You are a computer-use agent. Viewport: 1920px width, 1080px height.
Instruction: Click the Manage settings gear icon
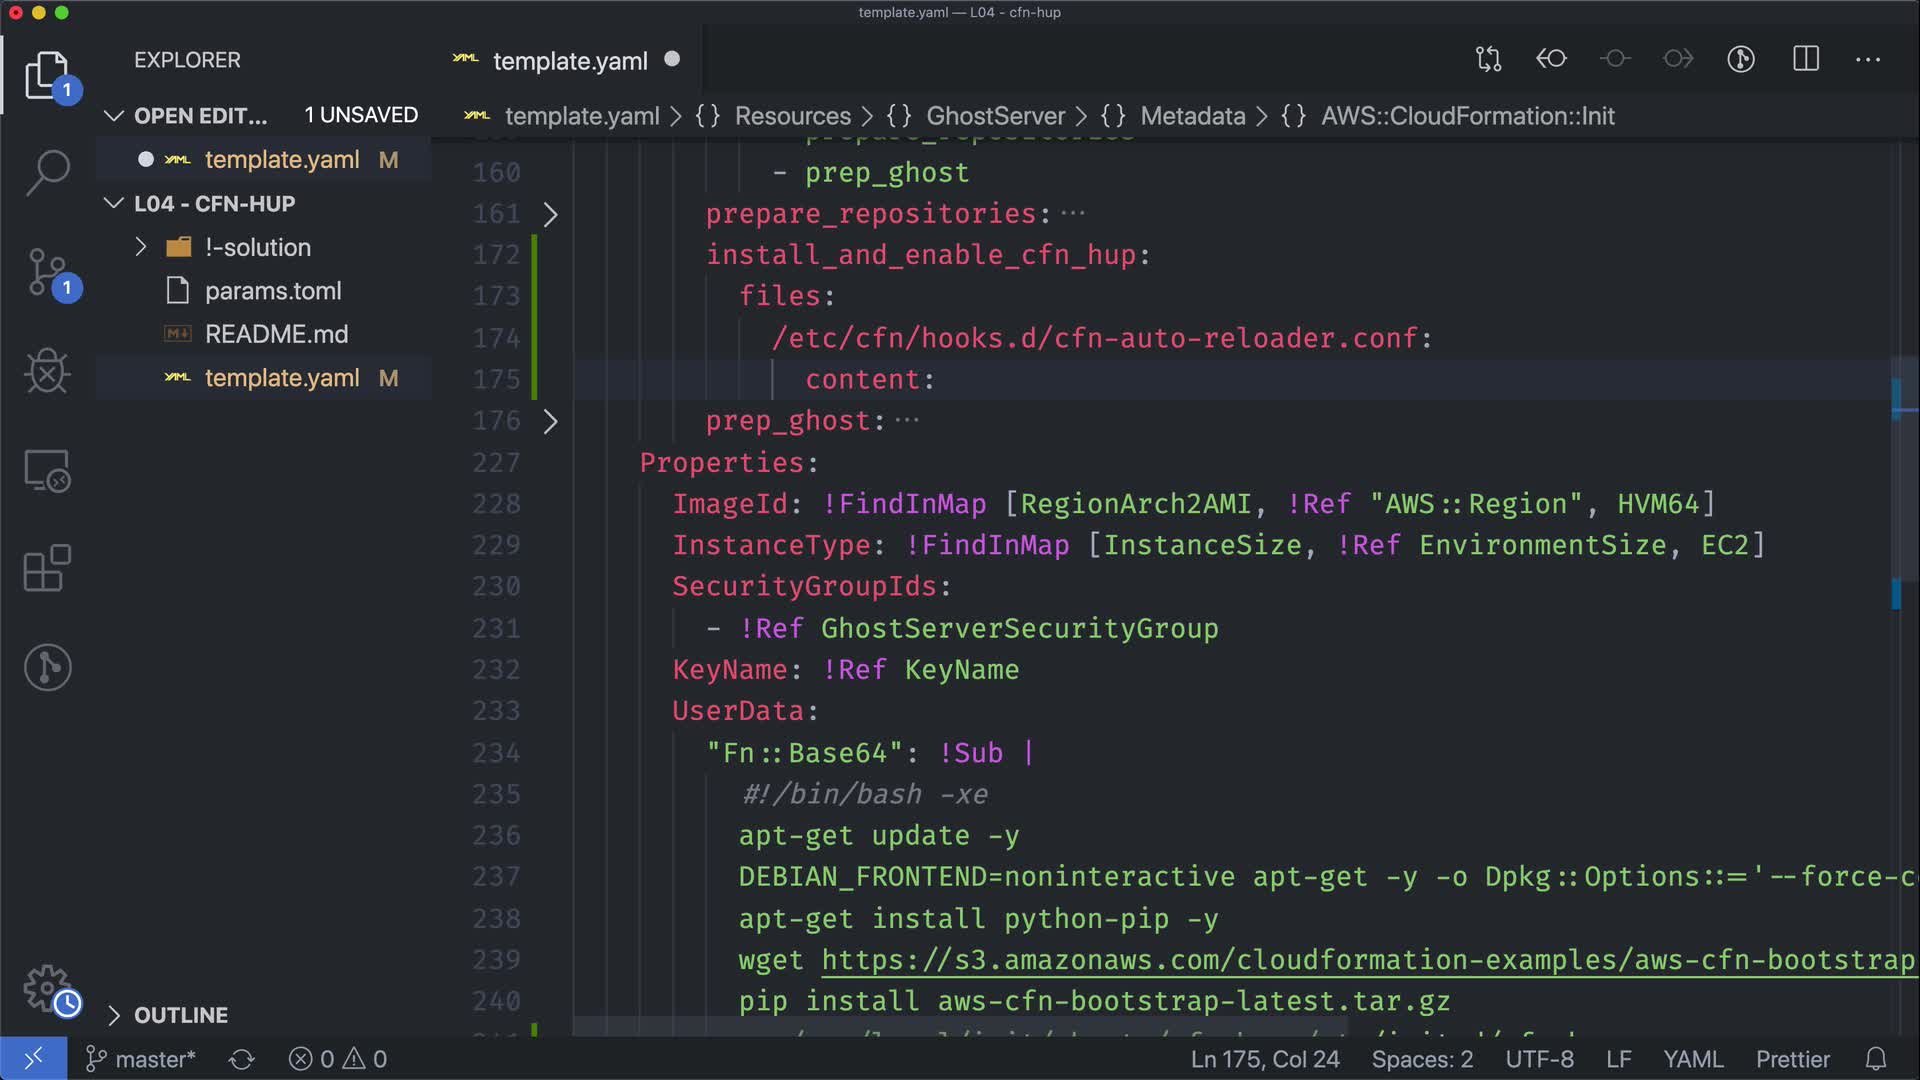47,988
